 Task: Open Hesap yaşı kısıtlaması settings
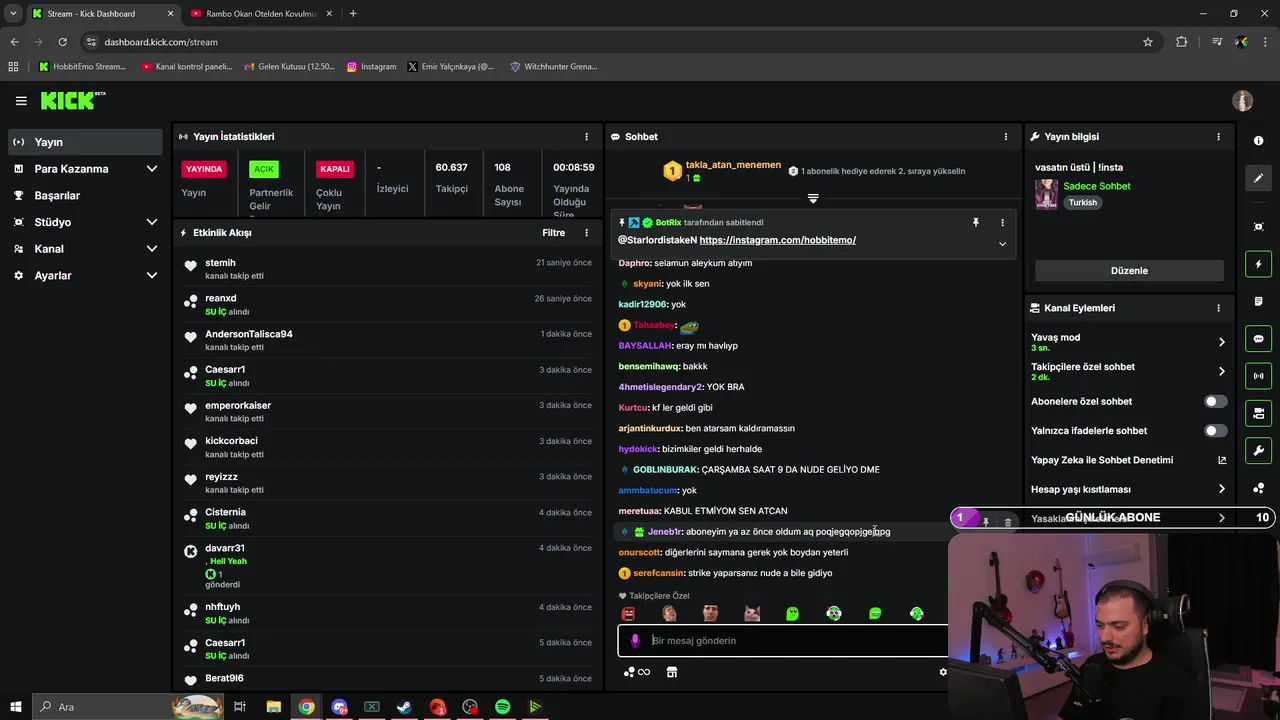pyautogui.click(x=1128, y=489)
